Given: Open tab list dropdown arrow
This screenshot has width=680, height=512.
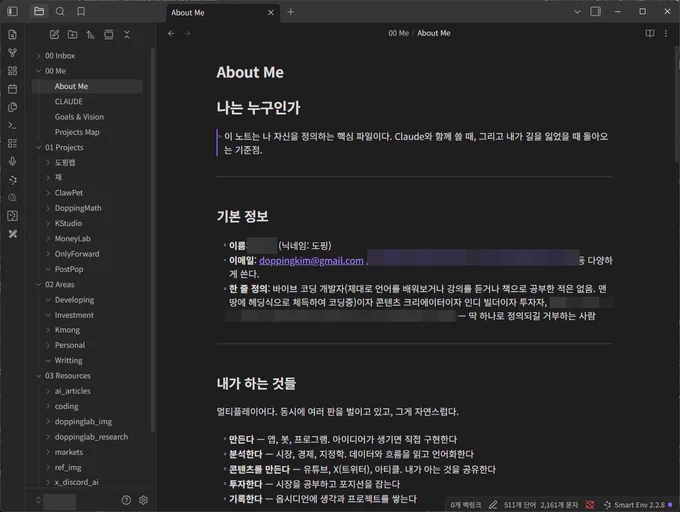Looking at the screenshot, I should pyautogui.click(x=577, y=12).
